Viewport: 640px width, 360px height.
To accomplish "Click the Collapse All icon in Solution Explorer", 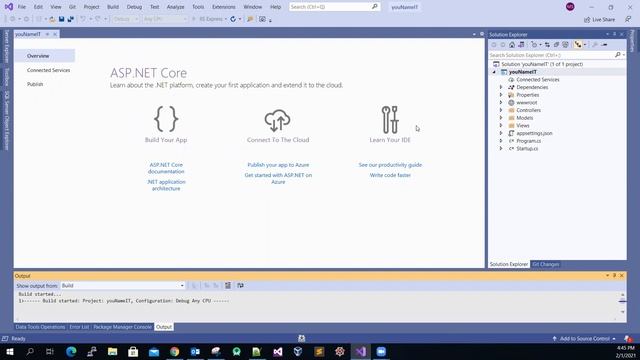I will pos(556,44).
